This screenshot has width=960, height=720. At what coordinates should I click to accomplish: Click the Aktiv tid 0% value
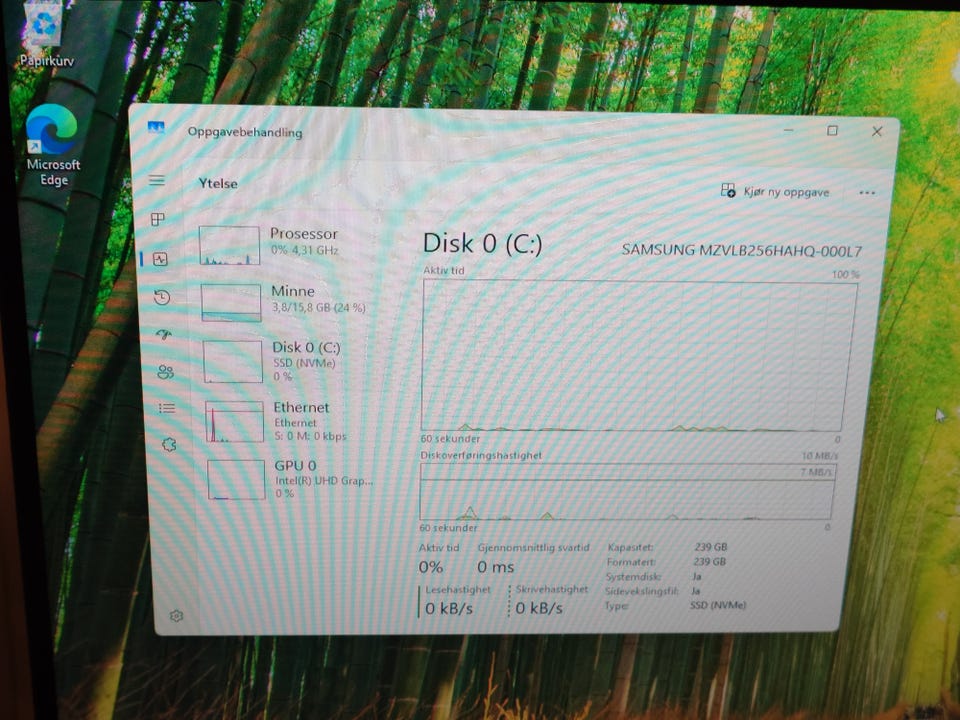(430, 567)
